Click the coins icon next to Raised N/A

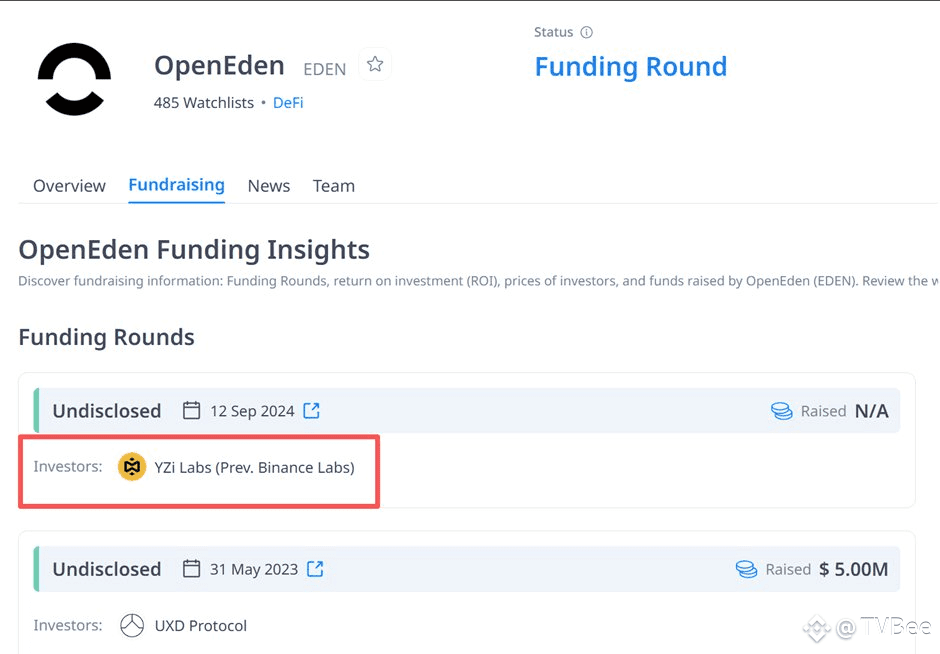782,411
